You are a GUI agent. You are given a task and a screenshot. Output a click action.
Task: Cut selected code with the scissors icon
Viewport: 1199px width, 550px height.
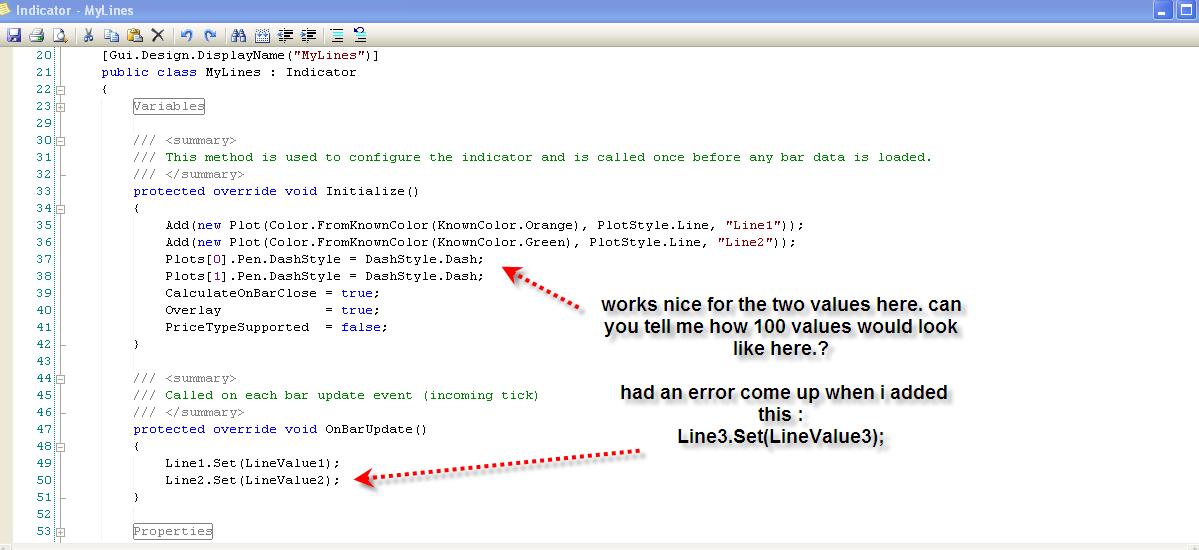(x=89, y=34)
